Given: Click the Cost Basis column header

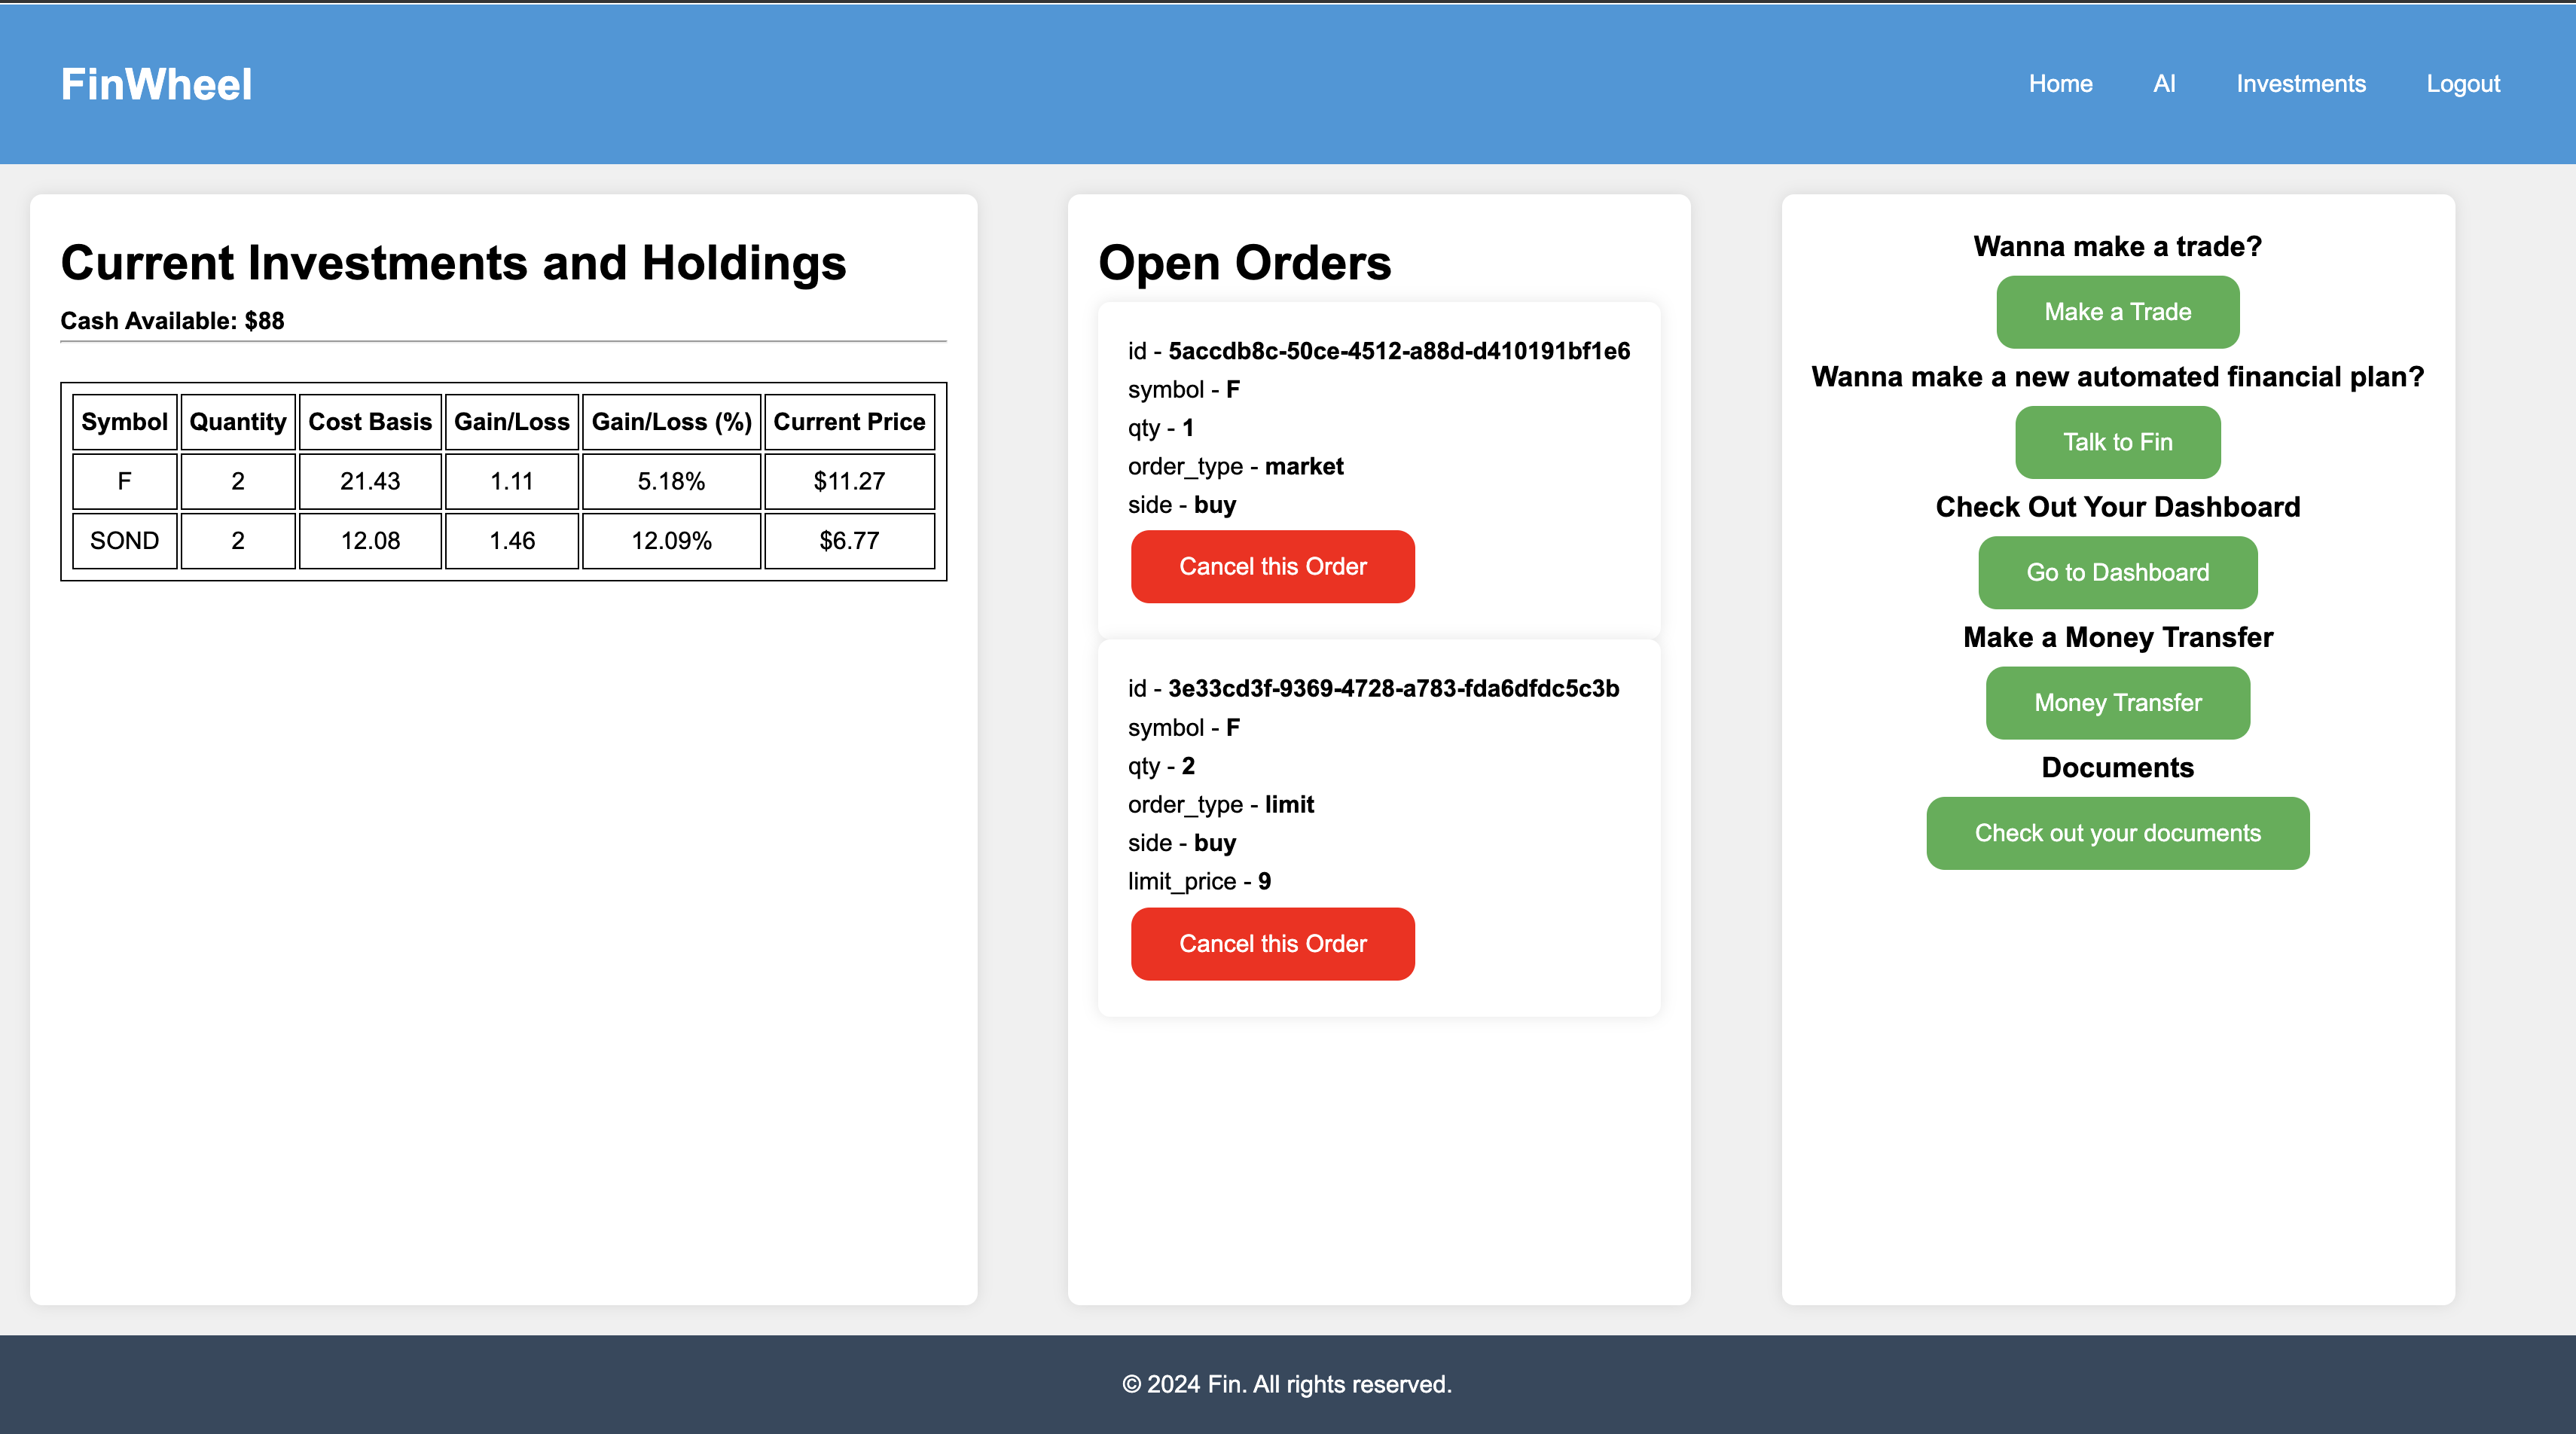Looking at the screenshot, I should pos(370,422).
